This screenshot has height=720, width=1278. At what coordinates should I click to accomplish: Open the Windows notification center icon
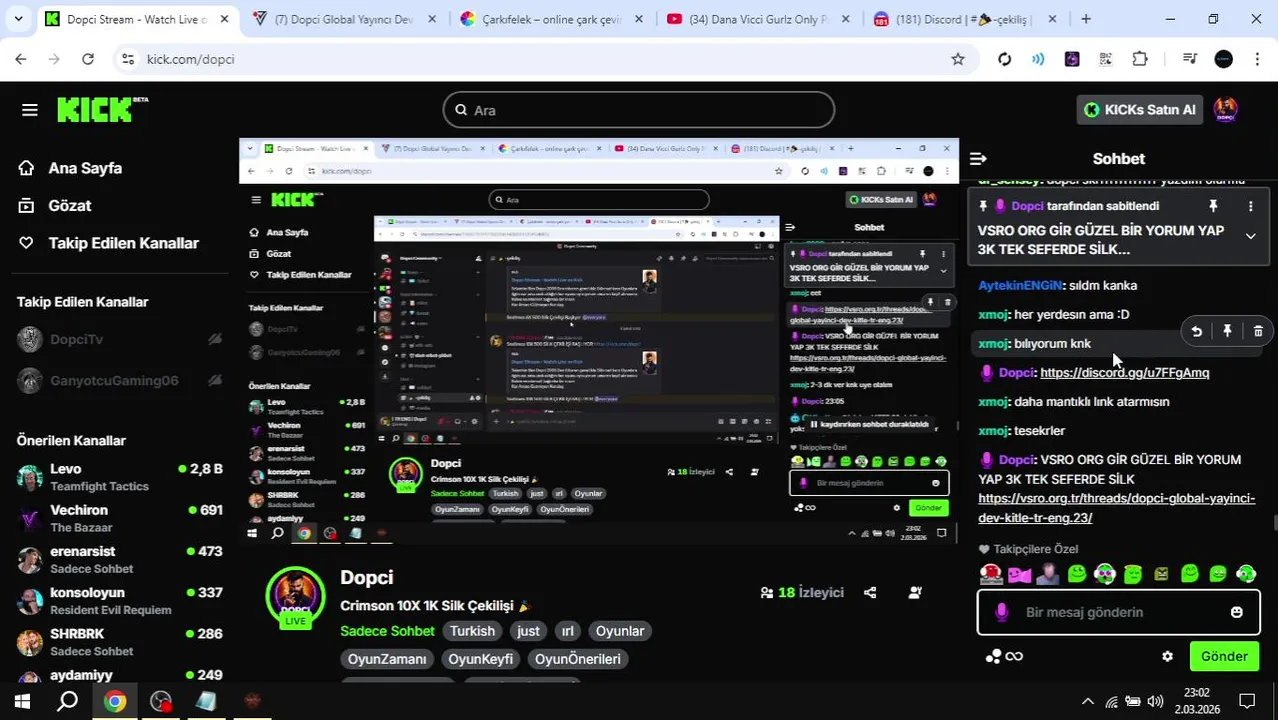(x=1247, y=701)
